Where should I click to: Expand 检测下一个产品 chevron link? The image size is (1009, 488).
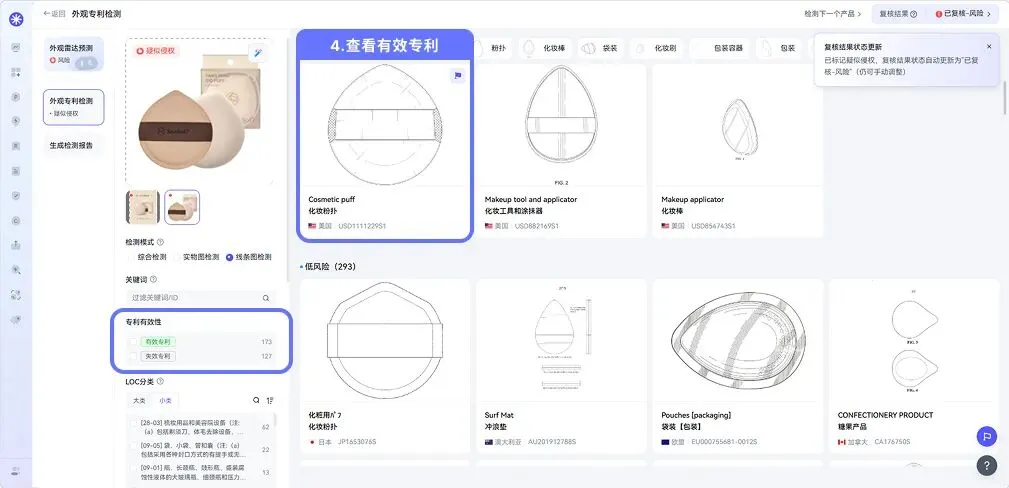click(x=833, y=14)
